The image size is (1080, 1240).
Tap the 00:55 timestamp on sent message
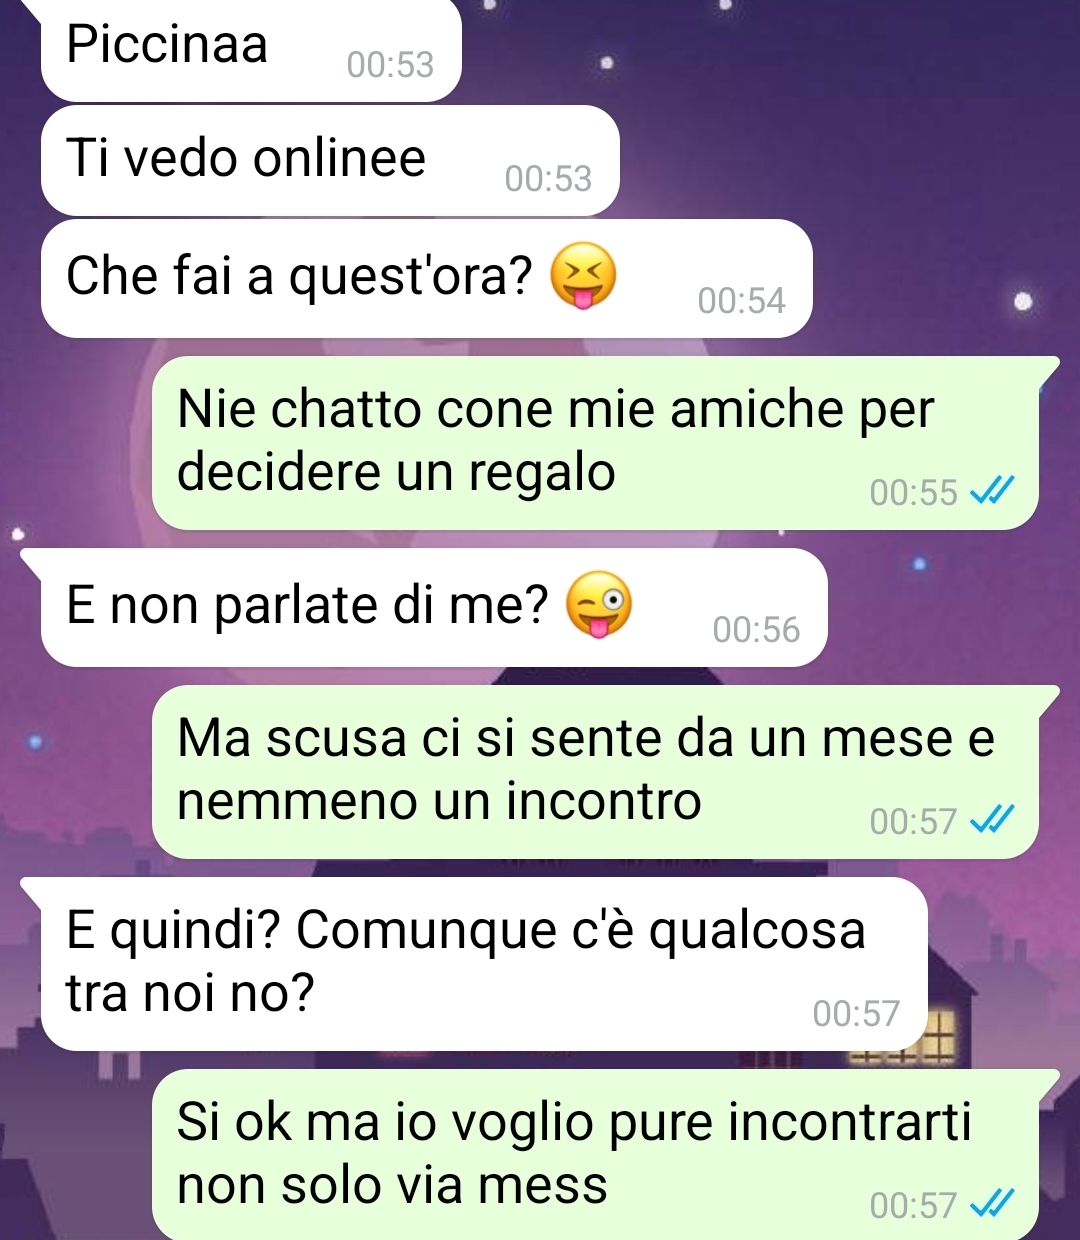(x=913, y=493)
